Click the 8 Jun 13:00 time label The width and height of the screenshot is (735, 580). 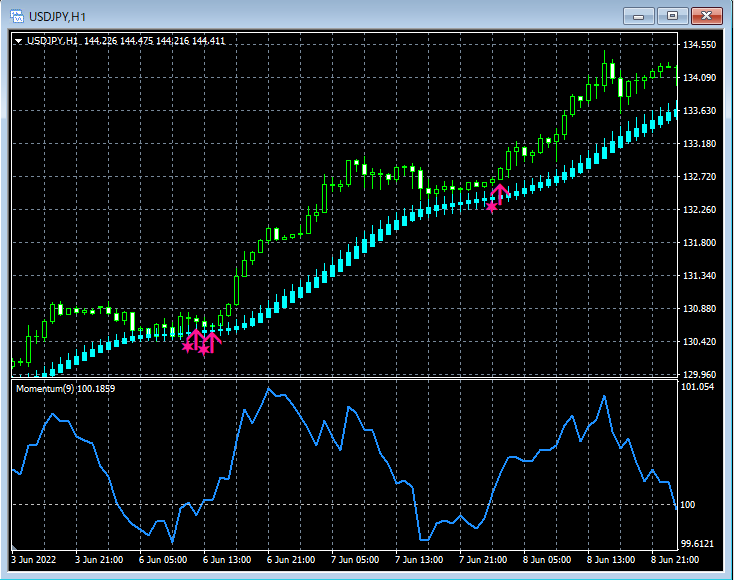point(611,560)
